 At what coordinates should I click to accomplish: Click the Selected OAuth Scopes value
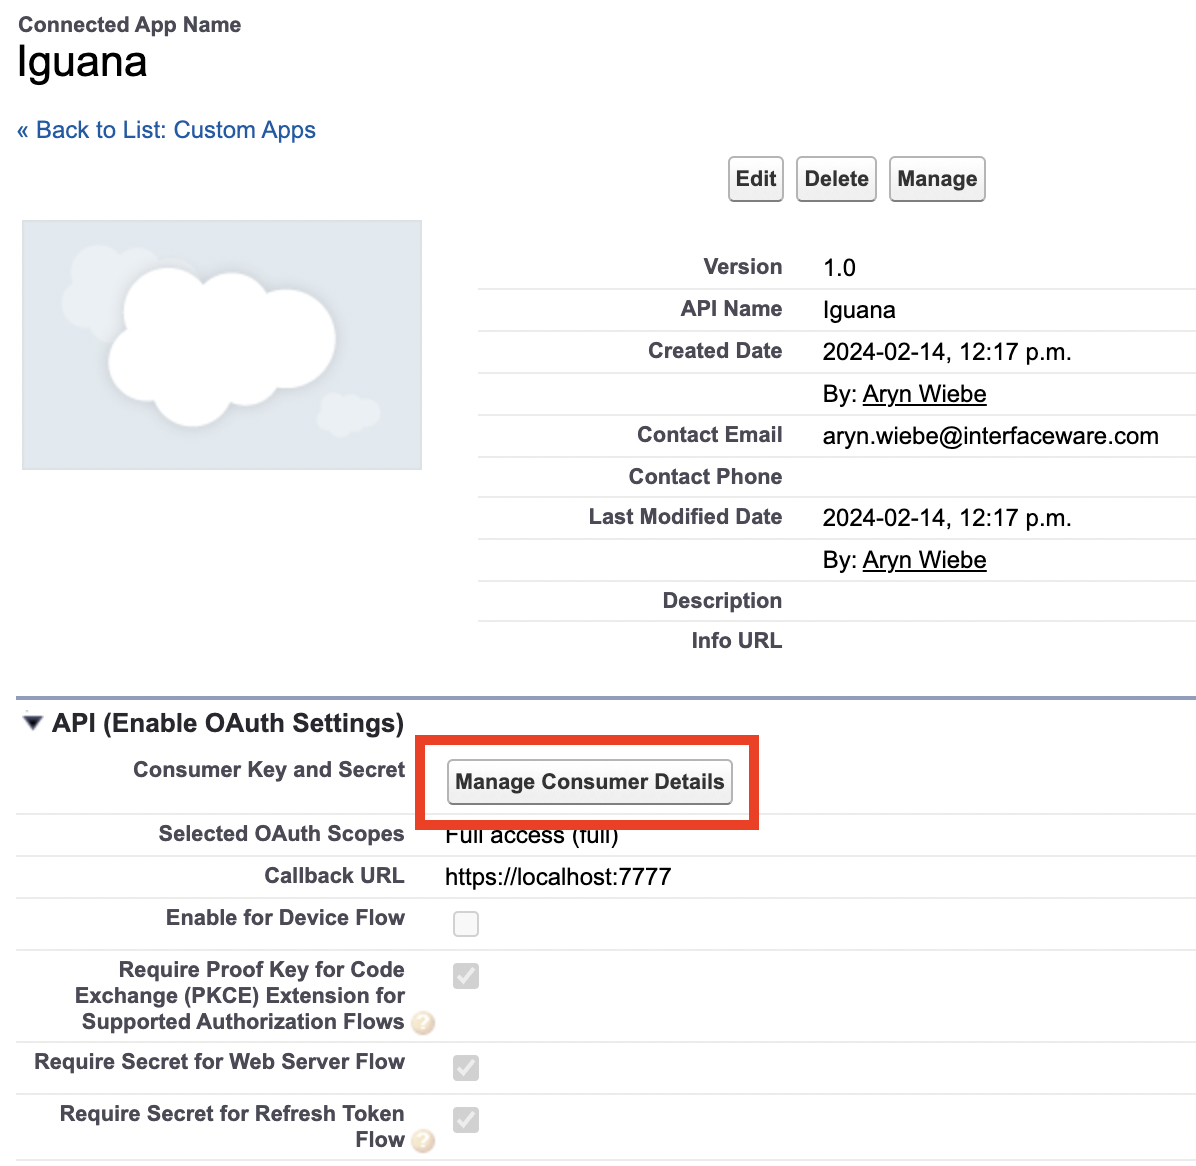coord(531,837)
